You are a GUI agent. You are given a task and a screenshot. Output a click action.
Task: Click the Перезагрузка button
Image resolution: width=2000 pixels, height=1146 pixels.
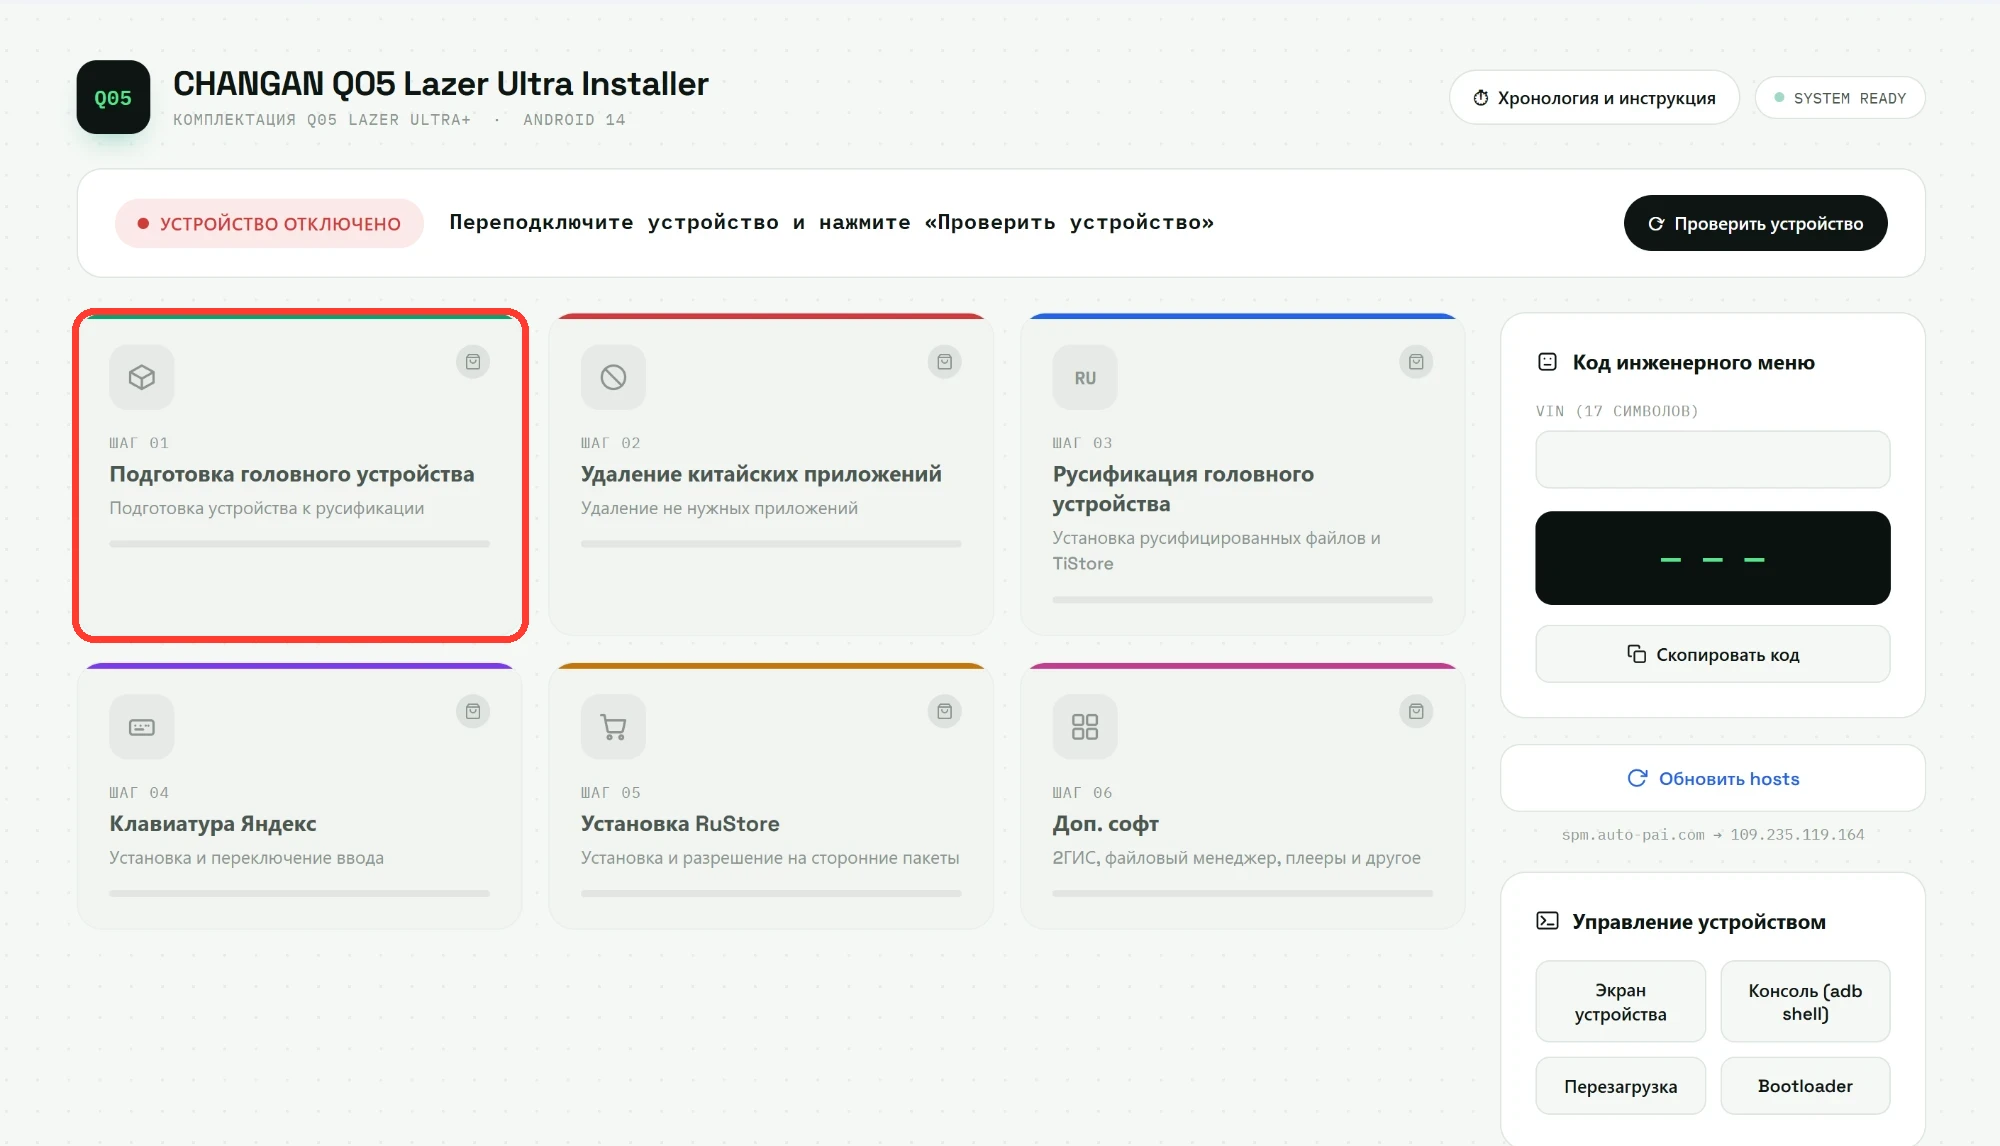coord(1620,1086)
